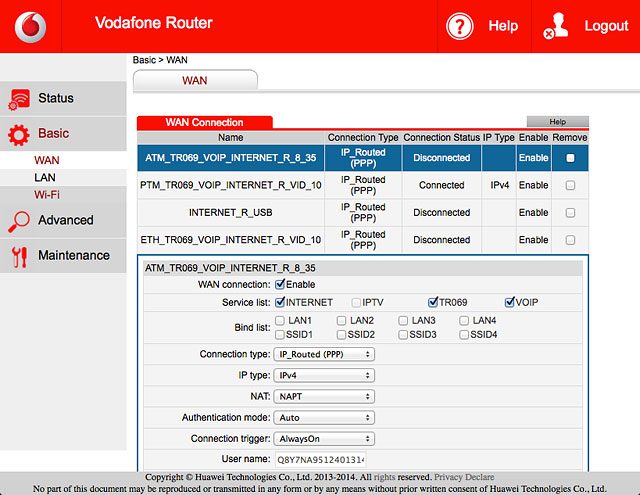Toggle WAN connection Enable checkbox
The width and height of the screenshot is (640, 495).
click(x=280, y=284)
